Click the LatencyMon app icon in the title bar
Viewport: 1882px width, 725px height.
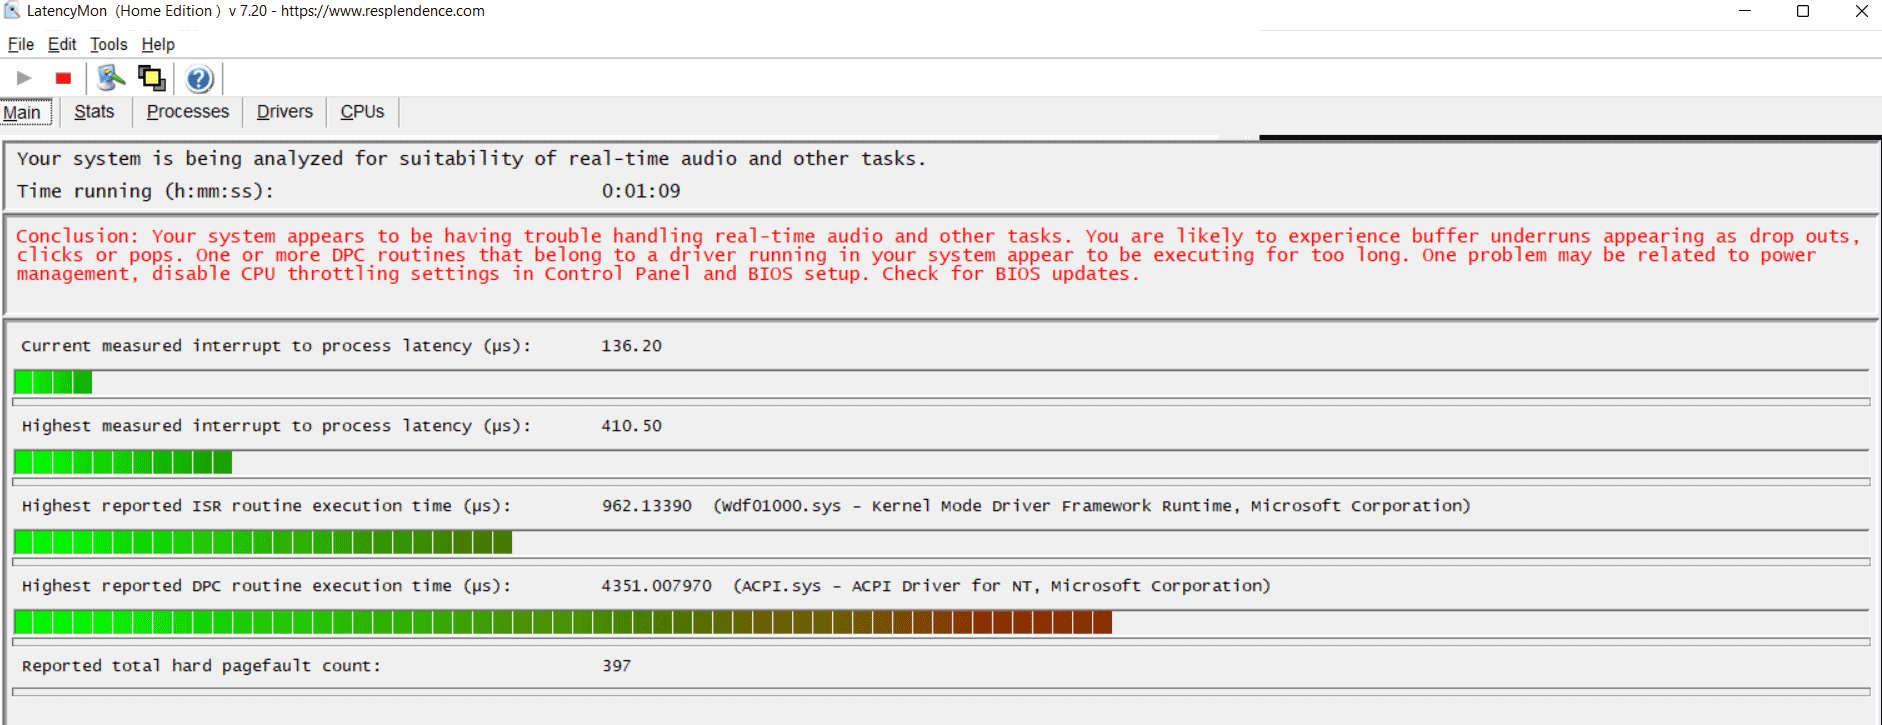12,11
